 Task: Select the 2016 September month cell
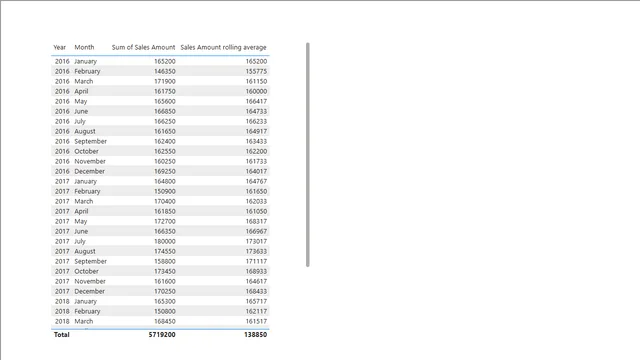(x=91, y=141)
